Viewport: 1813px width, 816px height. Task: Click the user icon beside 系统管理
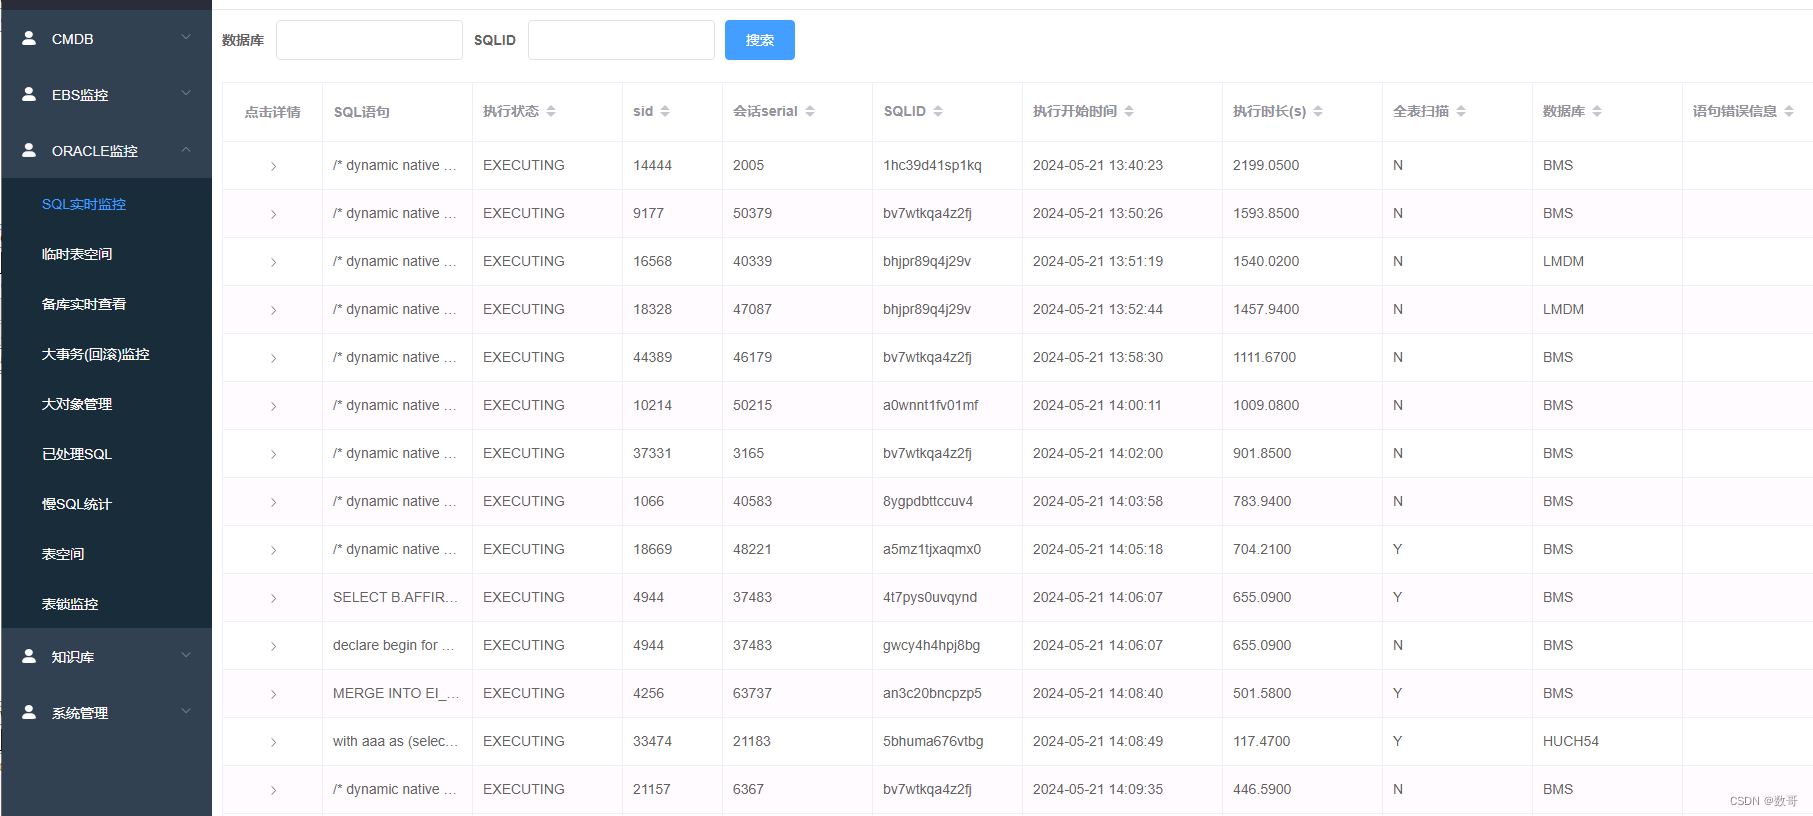(x=29, y=712)
